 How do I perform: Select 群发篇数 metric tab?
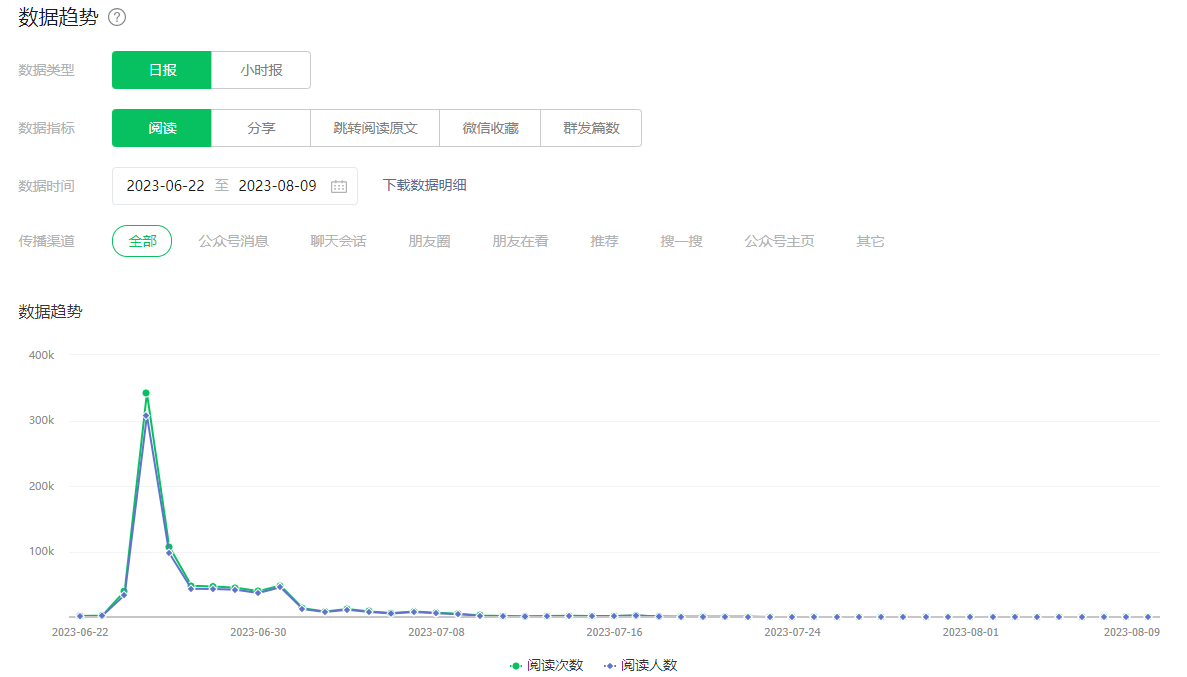pyautogui.click(x=591, y=128)
